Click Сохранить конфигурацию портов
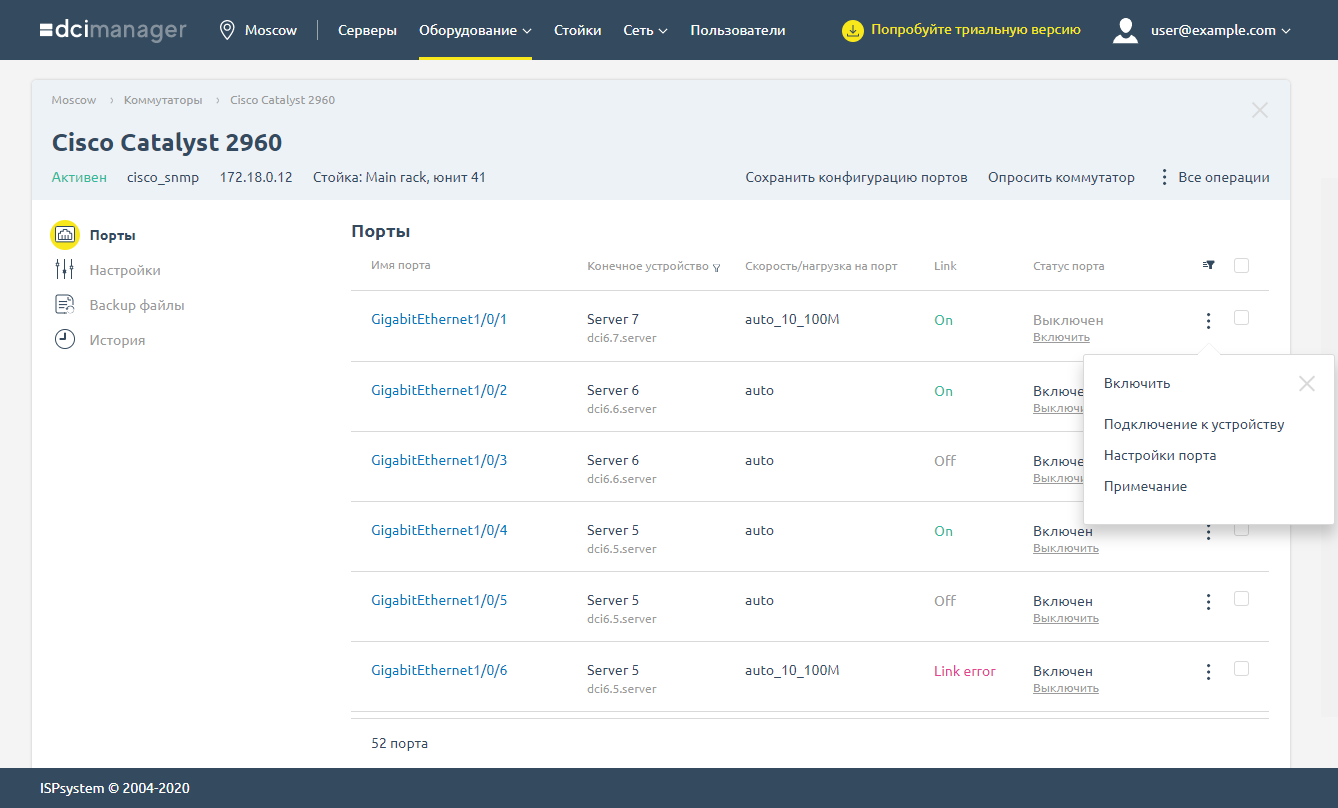This screenshot has width=1338, height=808. 855,176
